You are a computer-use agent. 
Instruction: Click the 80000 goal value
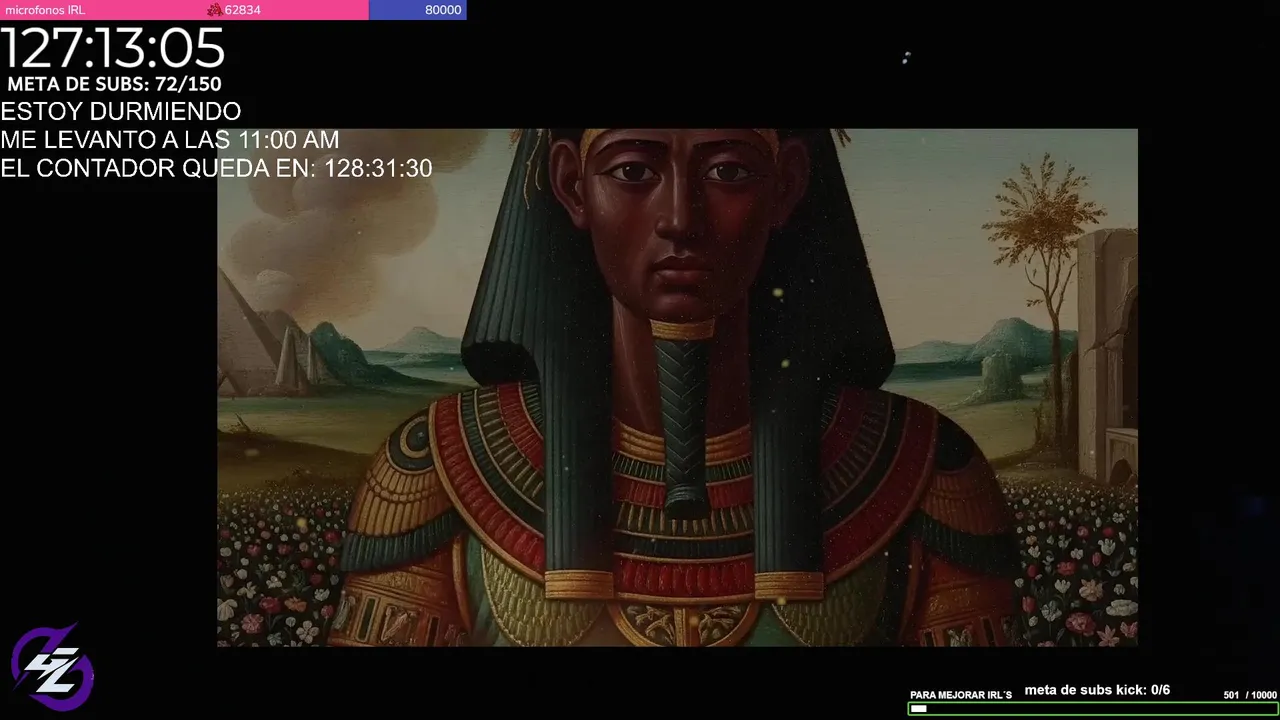point(443,10)
